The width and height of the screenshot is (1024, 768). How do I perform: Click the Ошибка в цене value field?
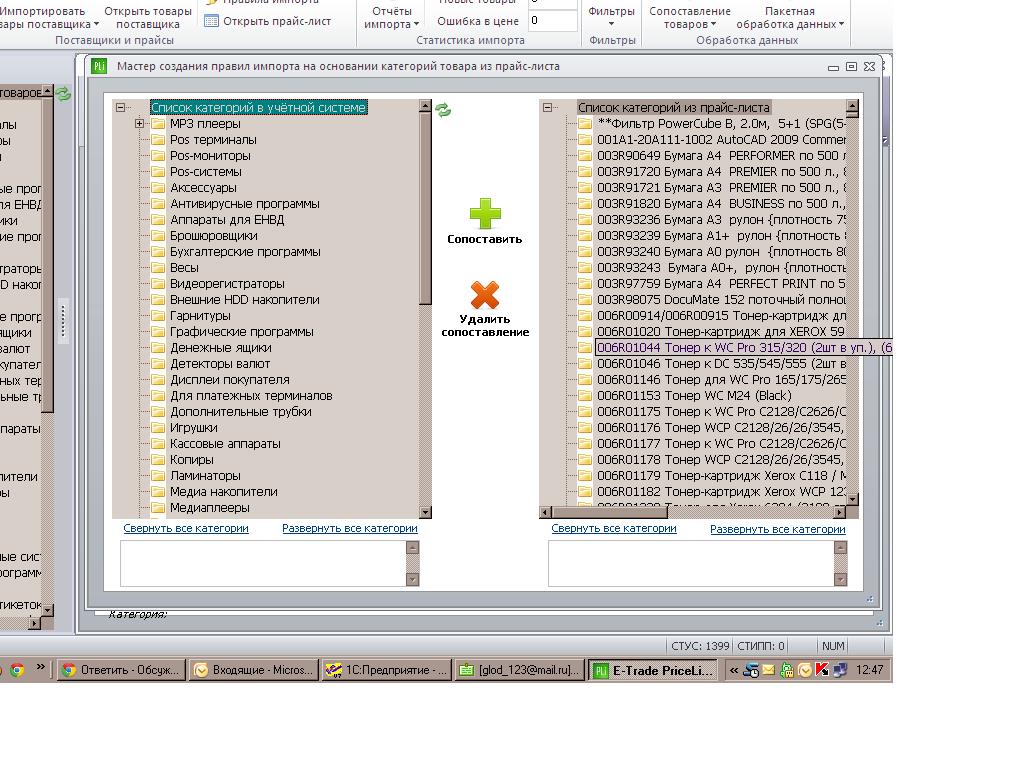[x=552, y=21]
